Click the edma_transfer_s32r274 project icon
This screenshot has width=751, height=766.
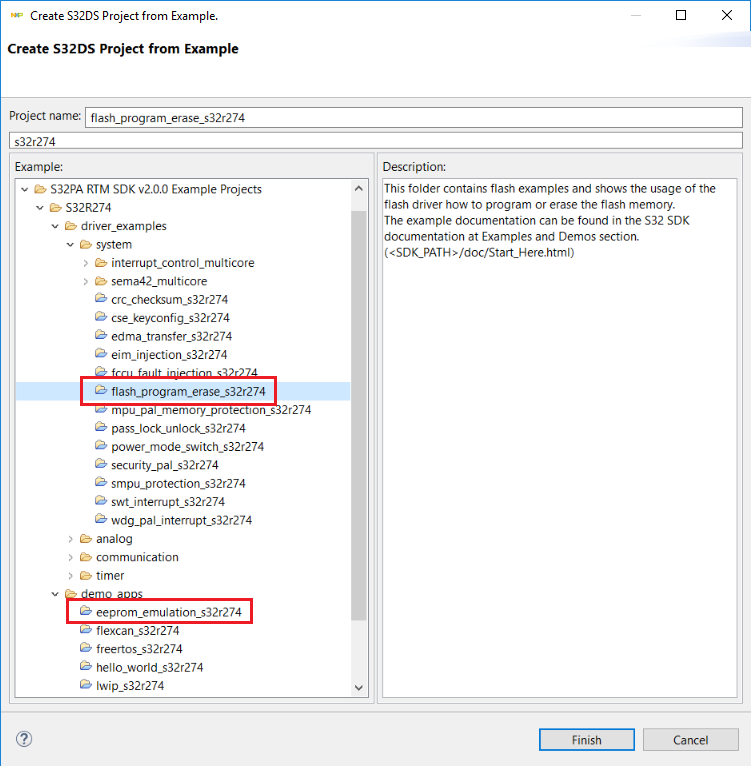(101, 336)
